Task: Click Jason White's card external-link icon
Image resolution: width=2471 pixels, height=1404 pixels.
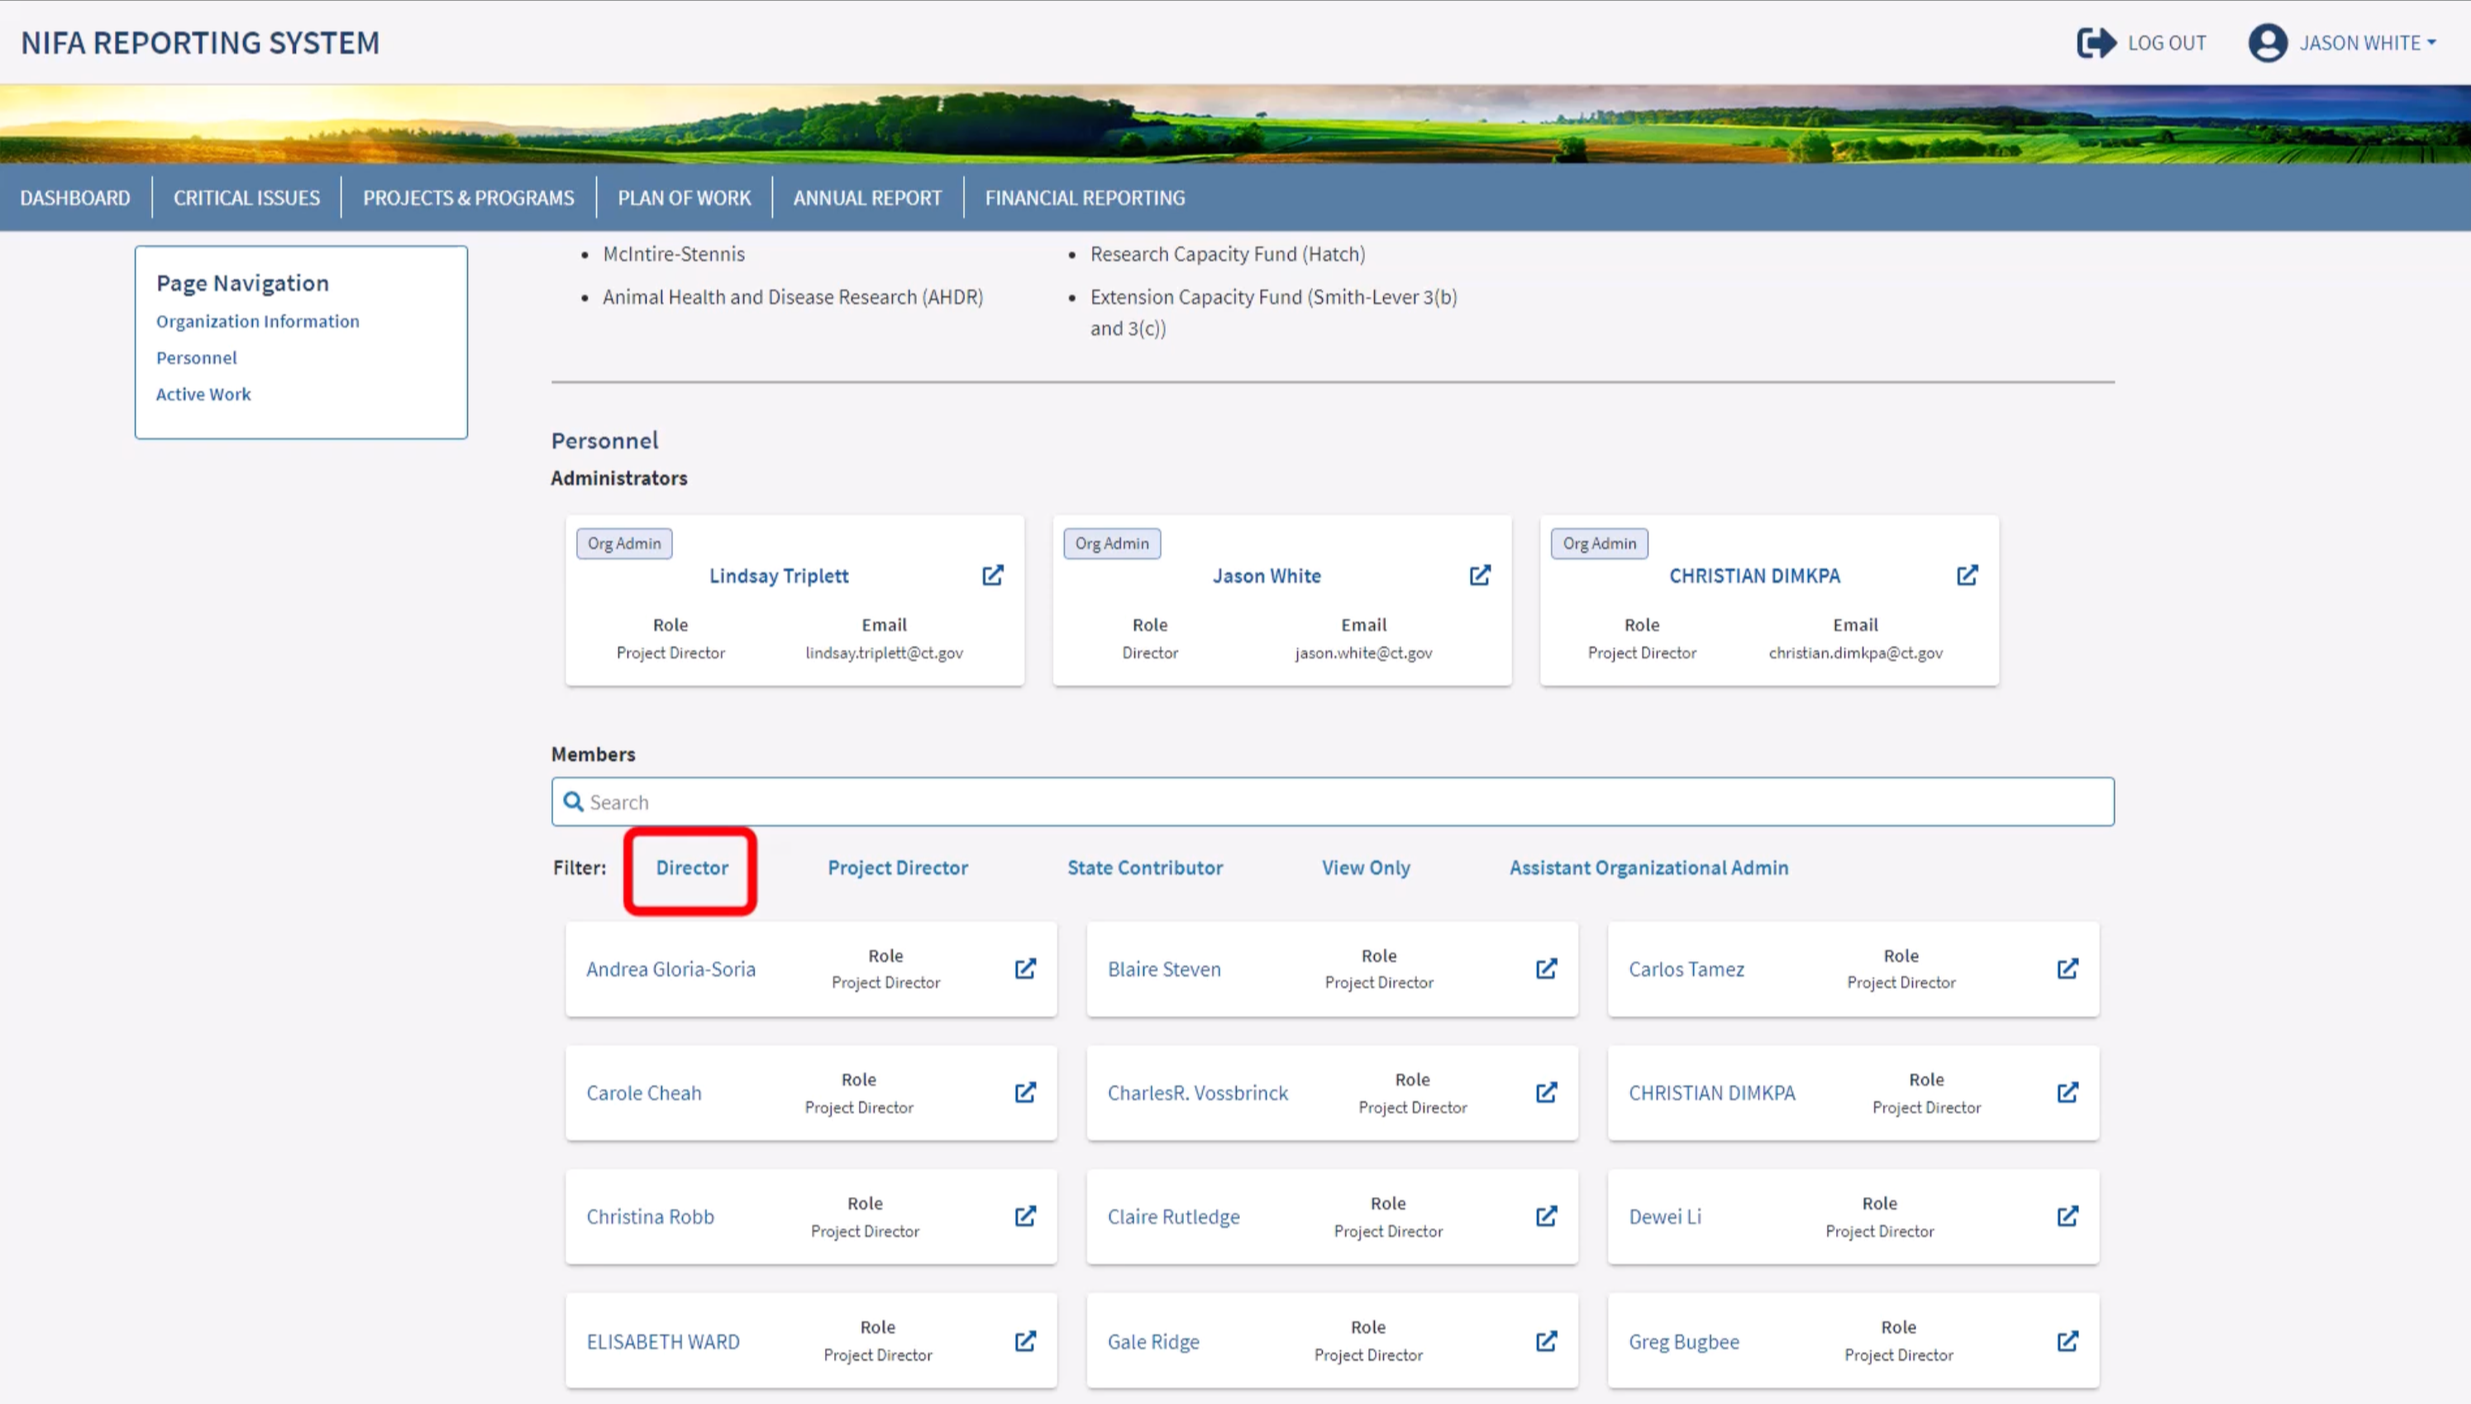Action: pos(1479,575)
